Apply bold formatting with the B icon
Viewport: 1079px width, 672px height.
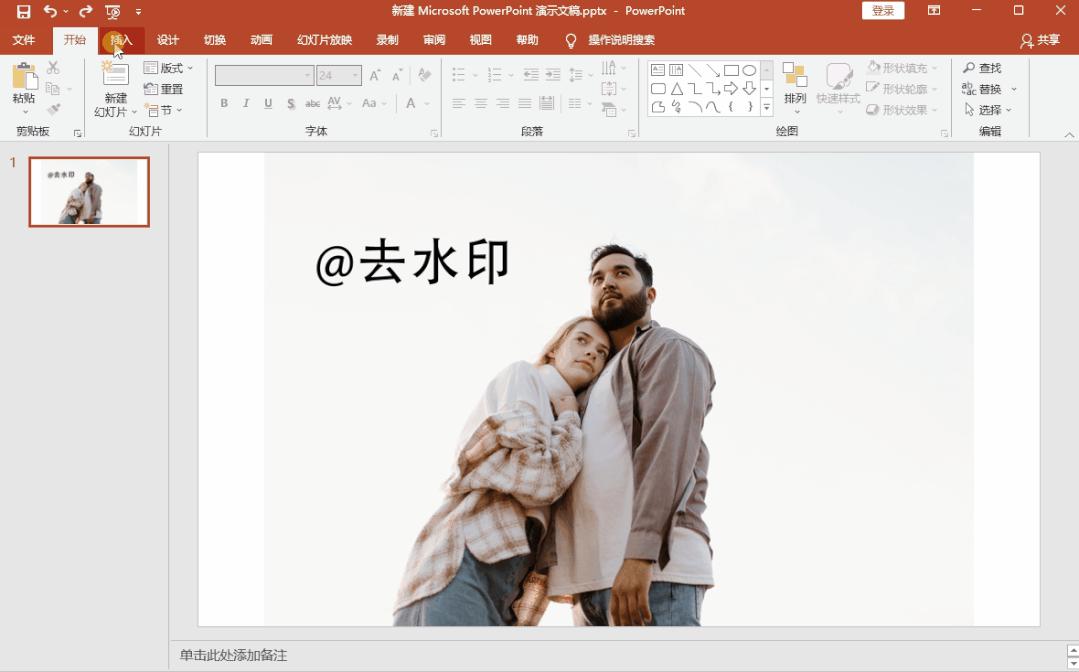coord(224,103)
